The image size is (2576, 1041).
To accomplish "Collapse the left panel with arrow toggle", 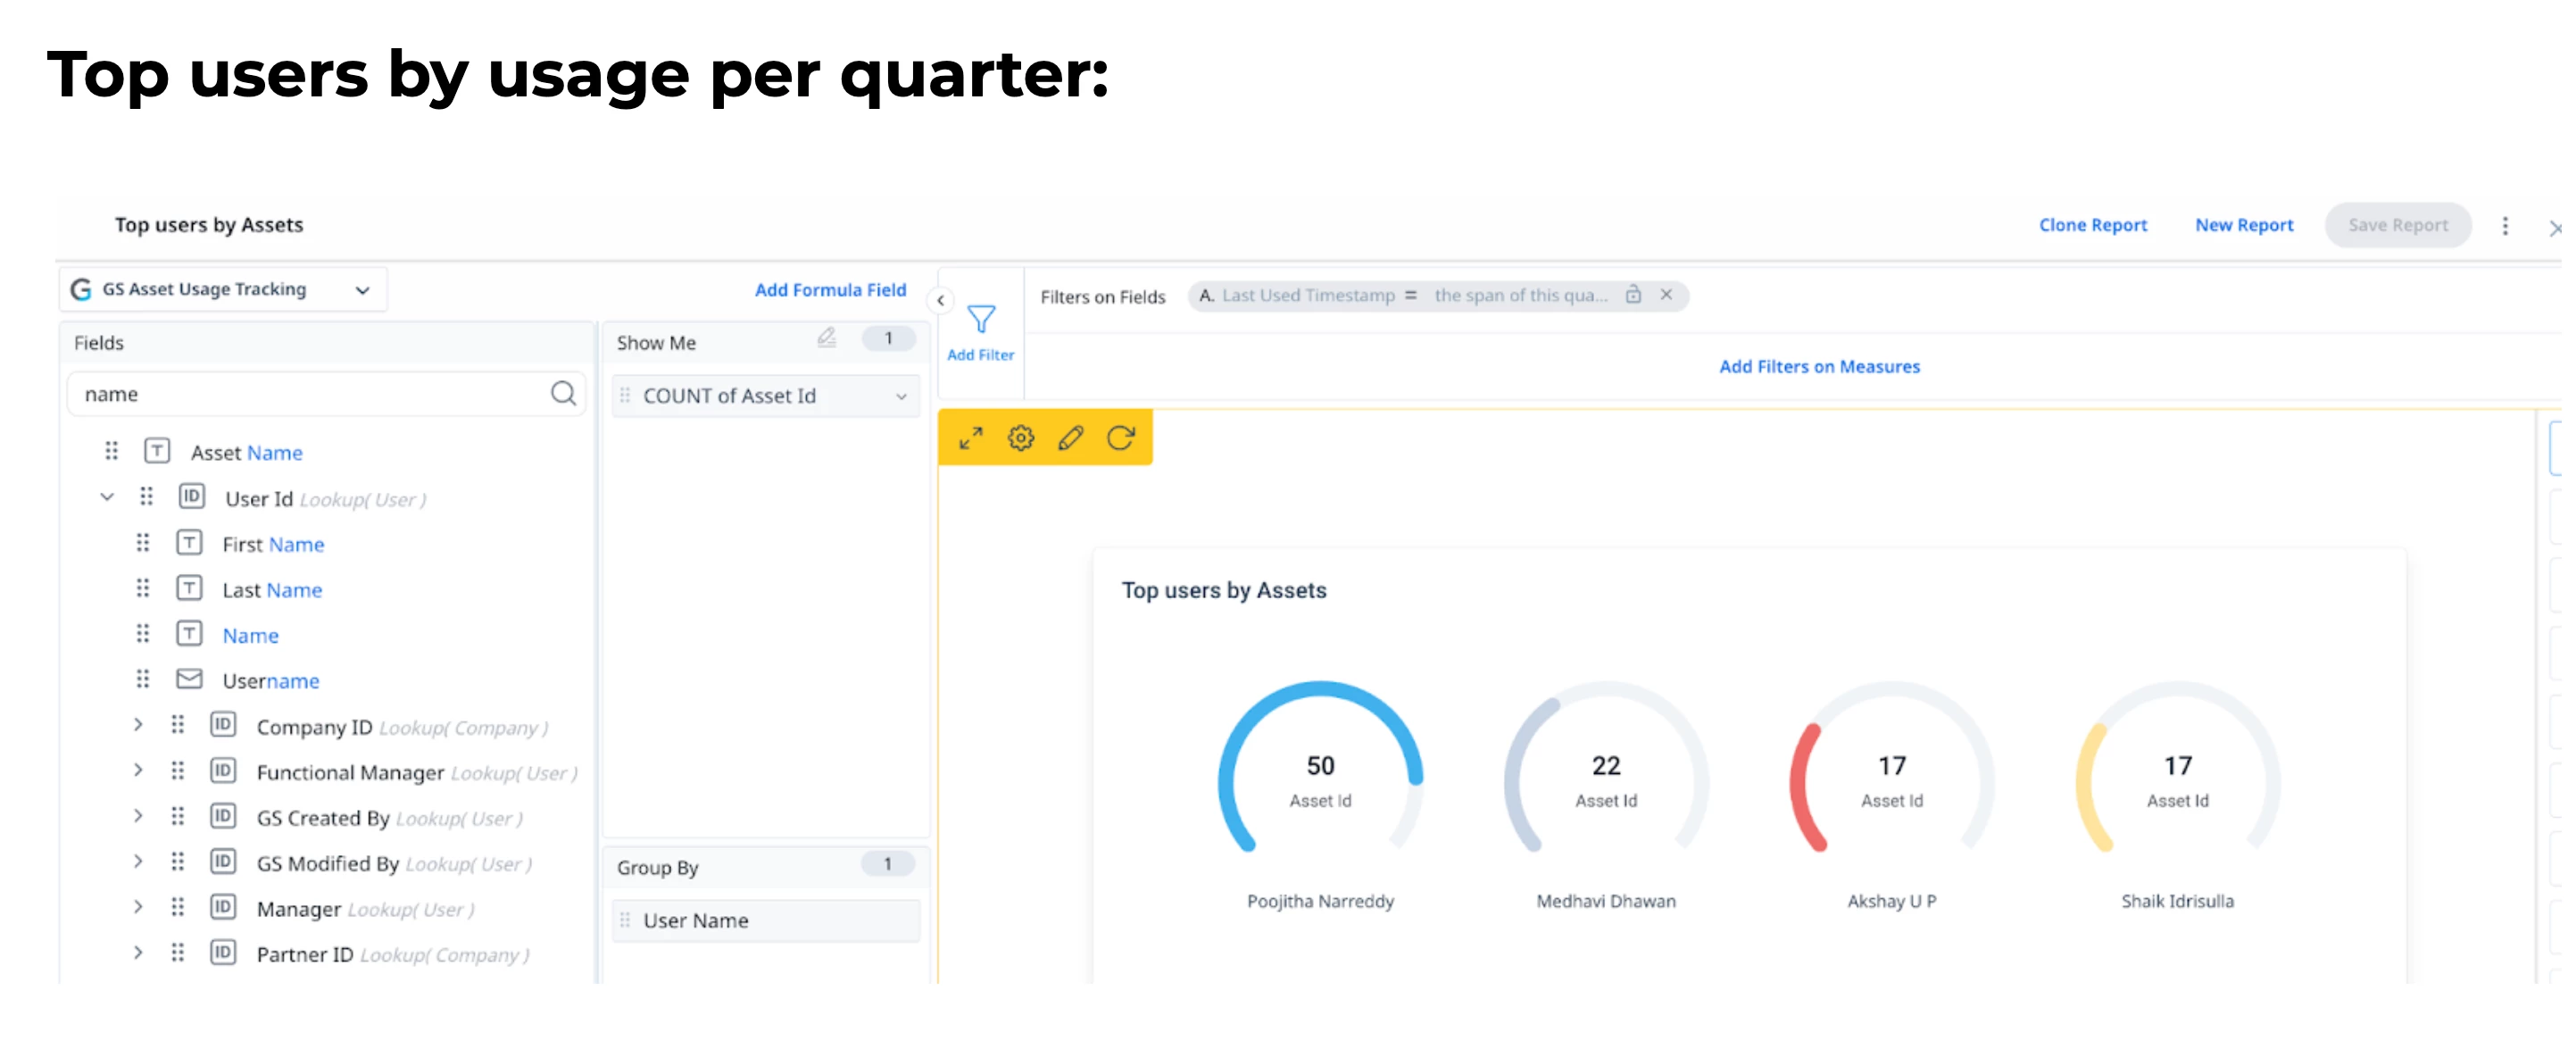I will pos(940,300).
